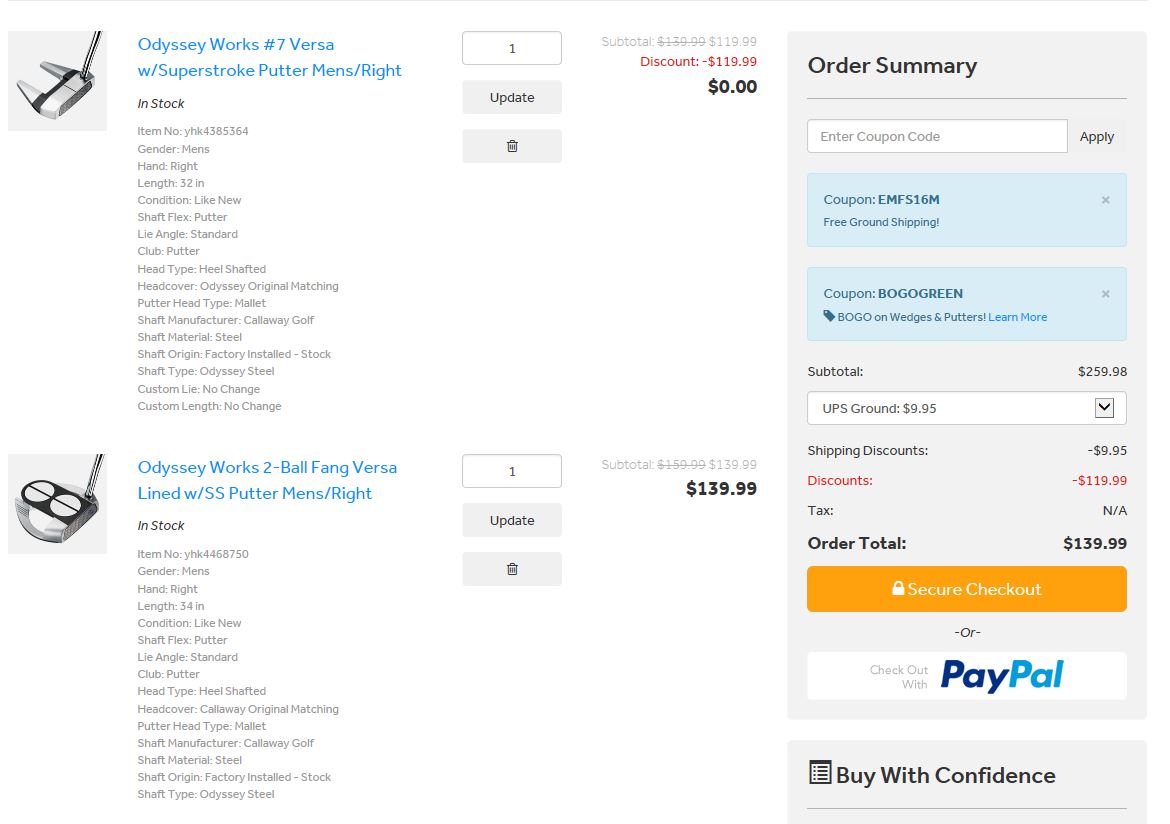Check out with PayPal
The image size is (1170, 824).
(966, 676)
